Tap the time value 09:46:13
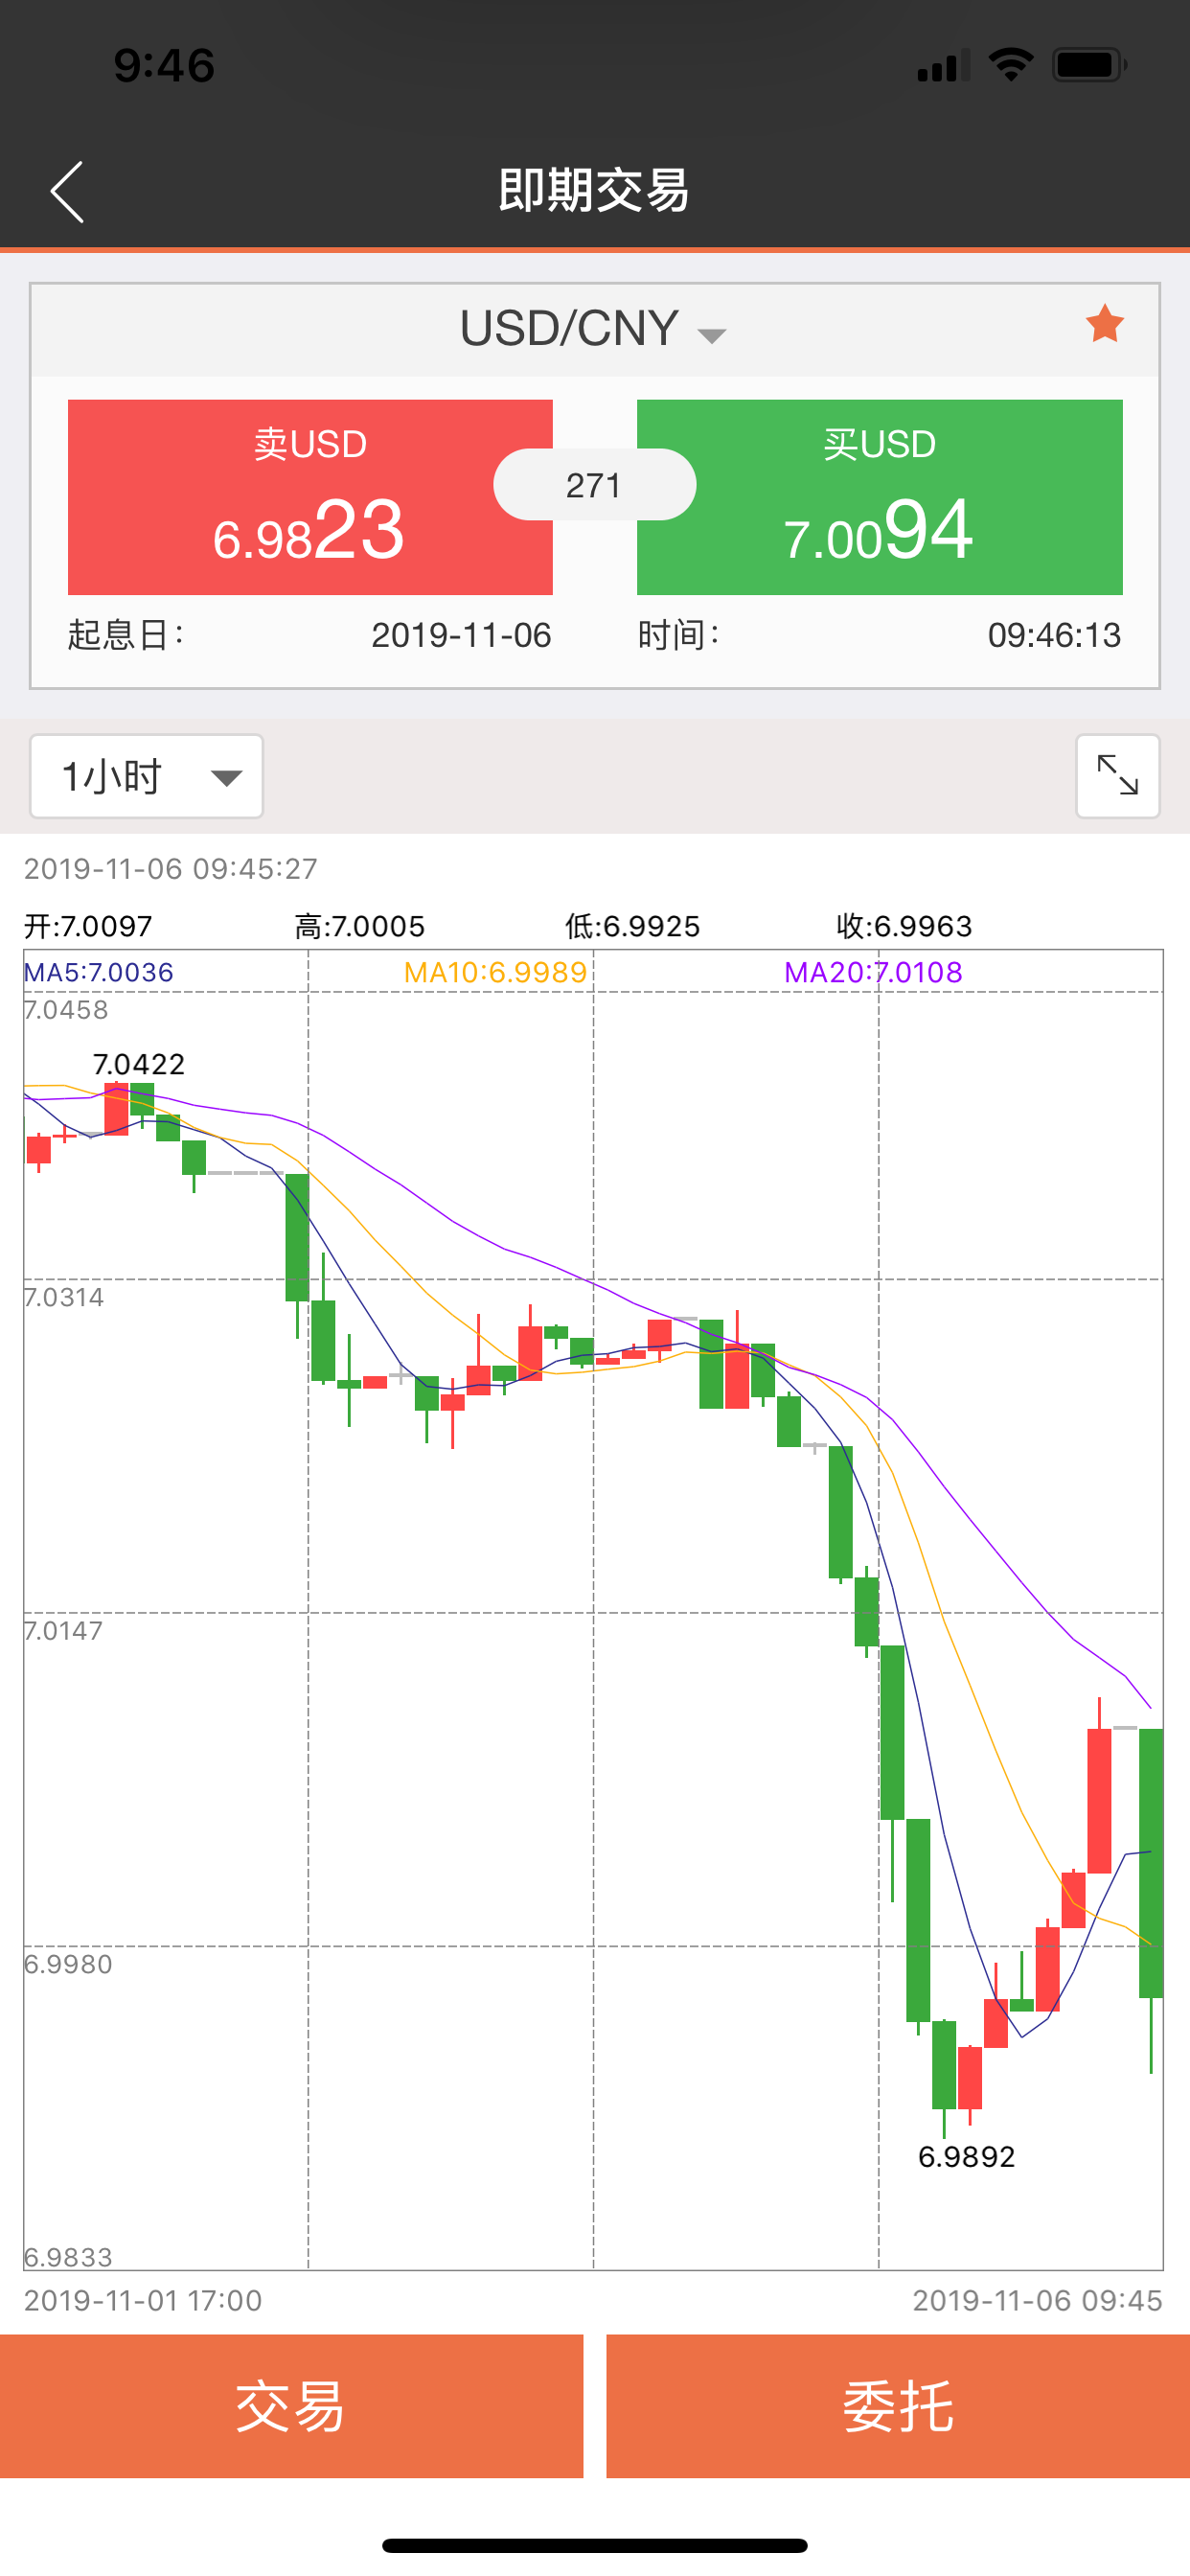The width and height of the screenshot is (1190, 2576). coord(1054,635)
